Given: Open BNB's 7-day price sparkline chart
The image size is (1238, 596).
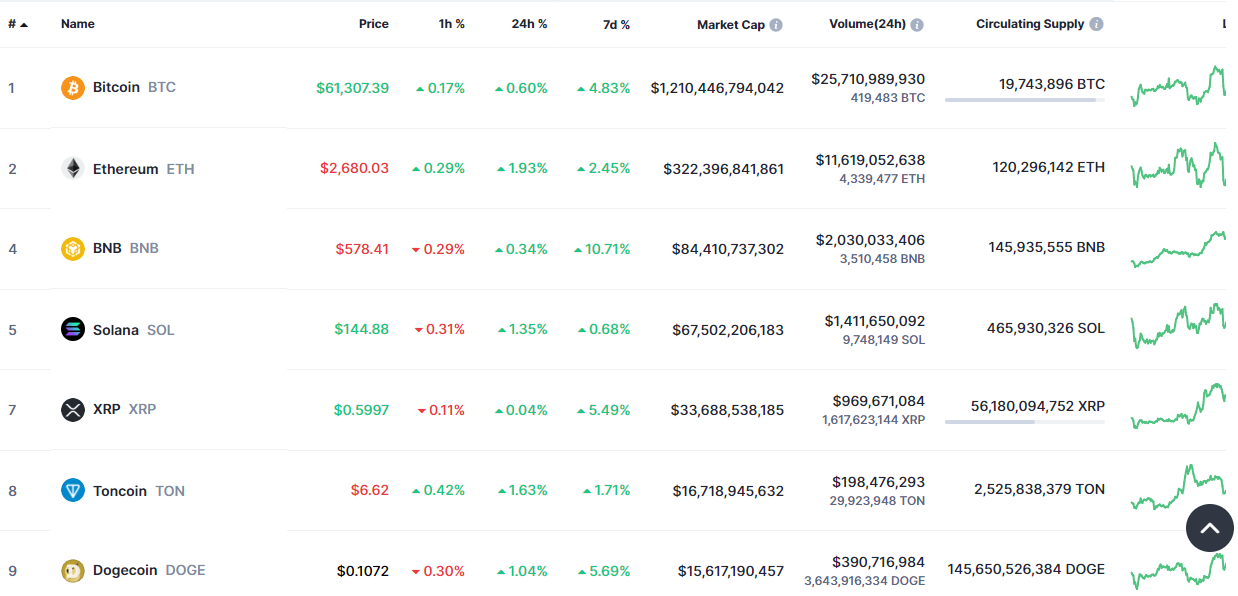Looking at the screenshot, I should click(x=1179, y=249).
